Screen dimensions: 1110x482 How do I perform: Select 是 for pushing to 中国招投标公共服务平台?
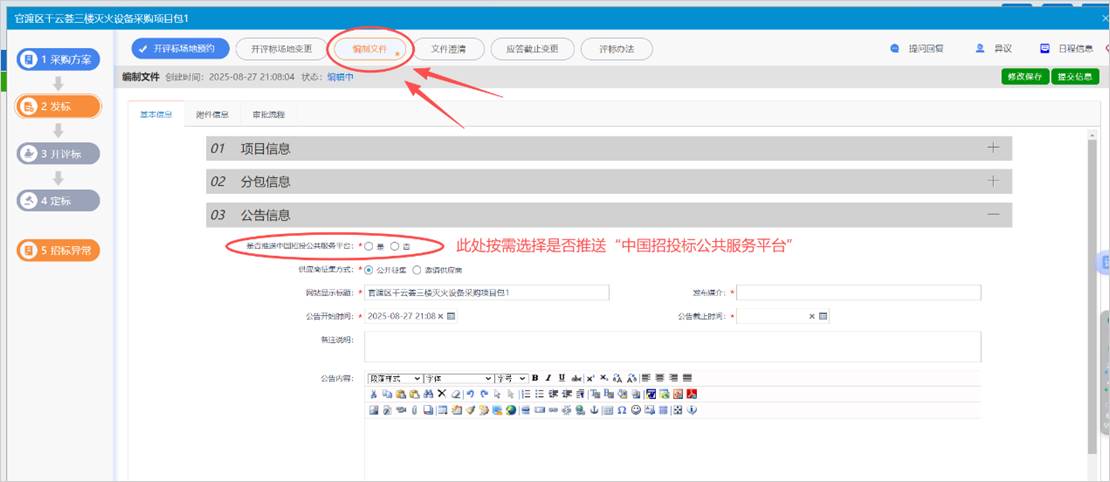click(x=369, y=246)
